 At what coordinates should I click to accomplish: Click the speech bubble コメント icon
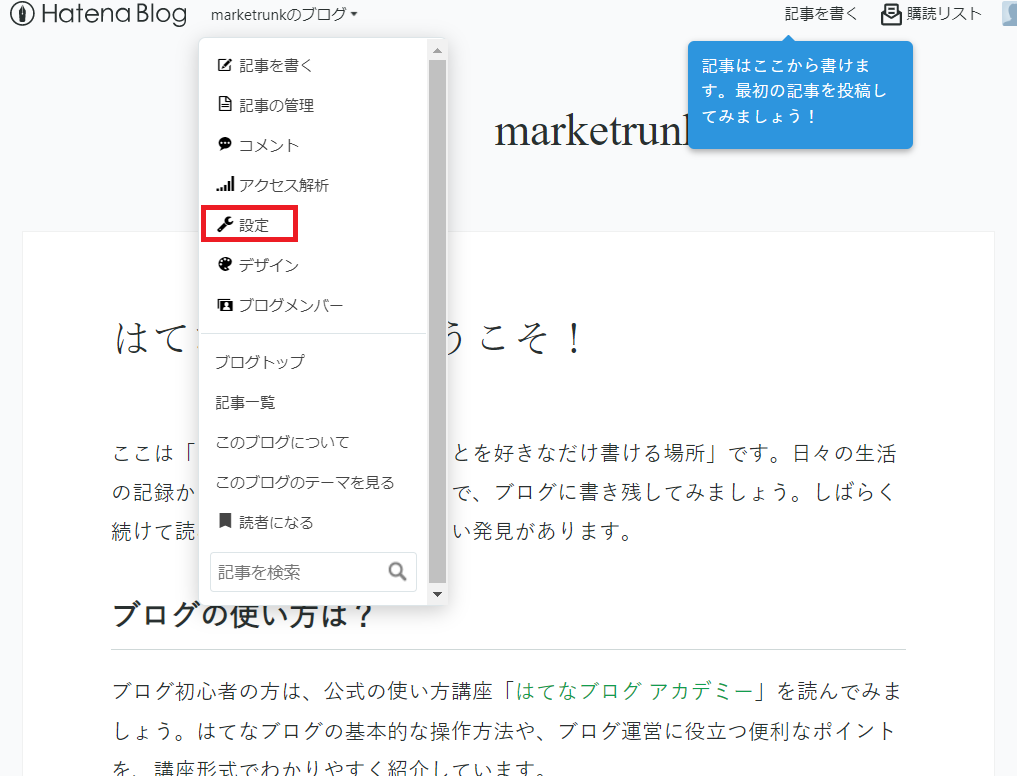225,144
